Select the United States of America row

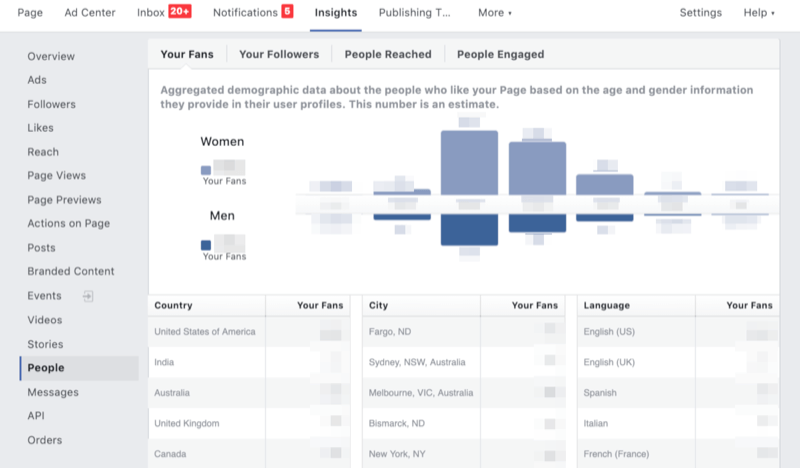pyautogui.click(x=205, y=332)
